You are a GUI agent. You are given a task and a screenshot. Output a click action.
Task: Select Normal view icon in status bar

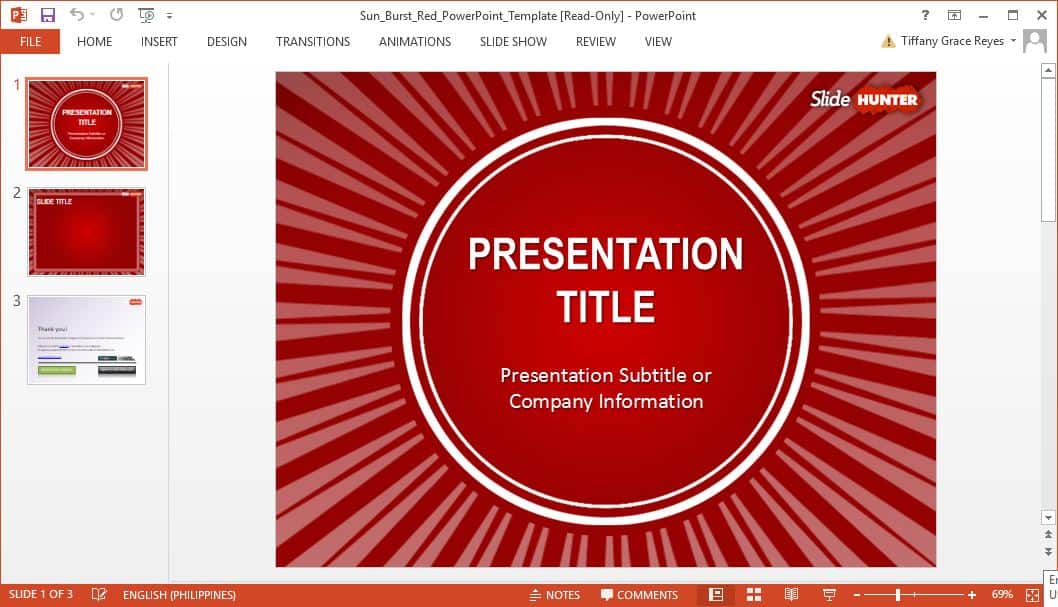click(716, 594)
